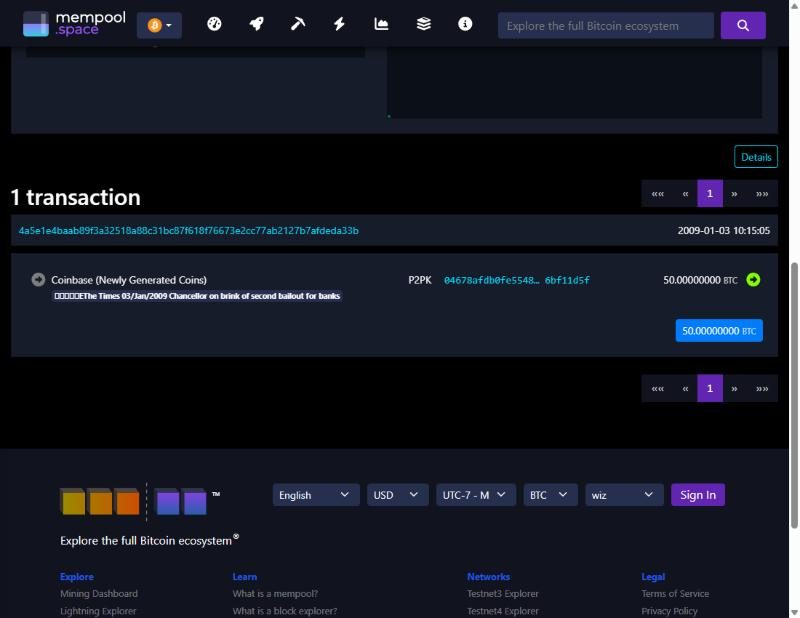Click the blue 50.00000000 BTC total button

pos(719,331)
